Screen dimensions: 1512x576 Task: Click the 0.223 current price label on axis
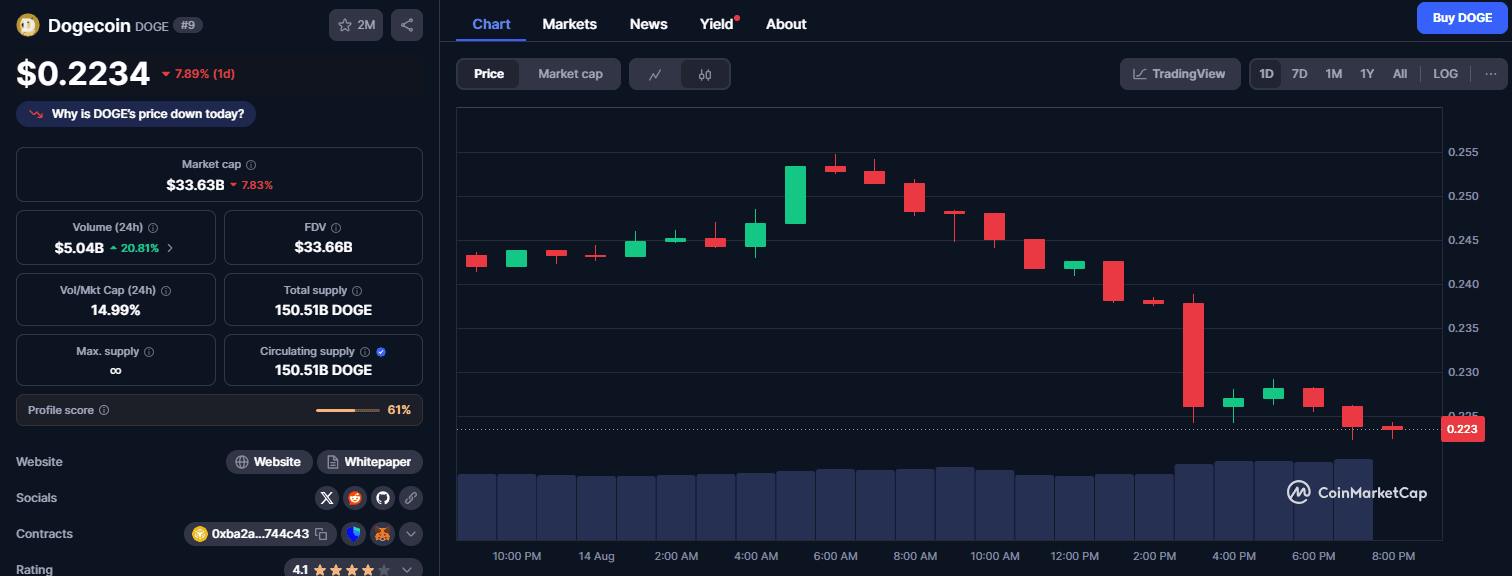pos(1462,429)
